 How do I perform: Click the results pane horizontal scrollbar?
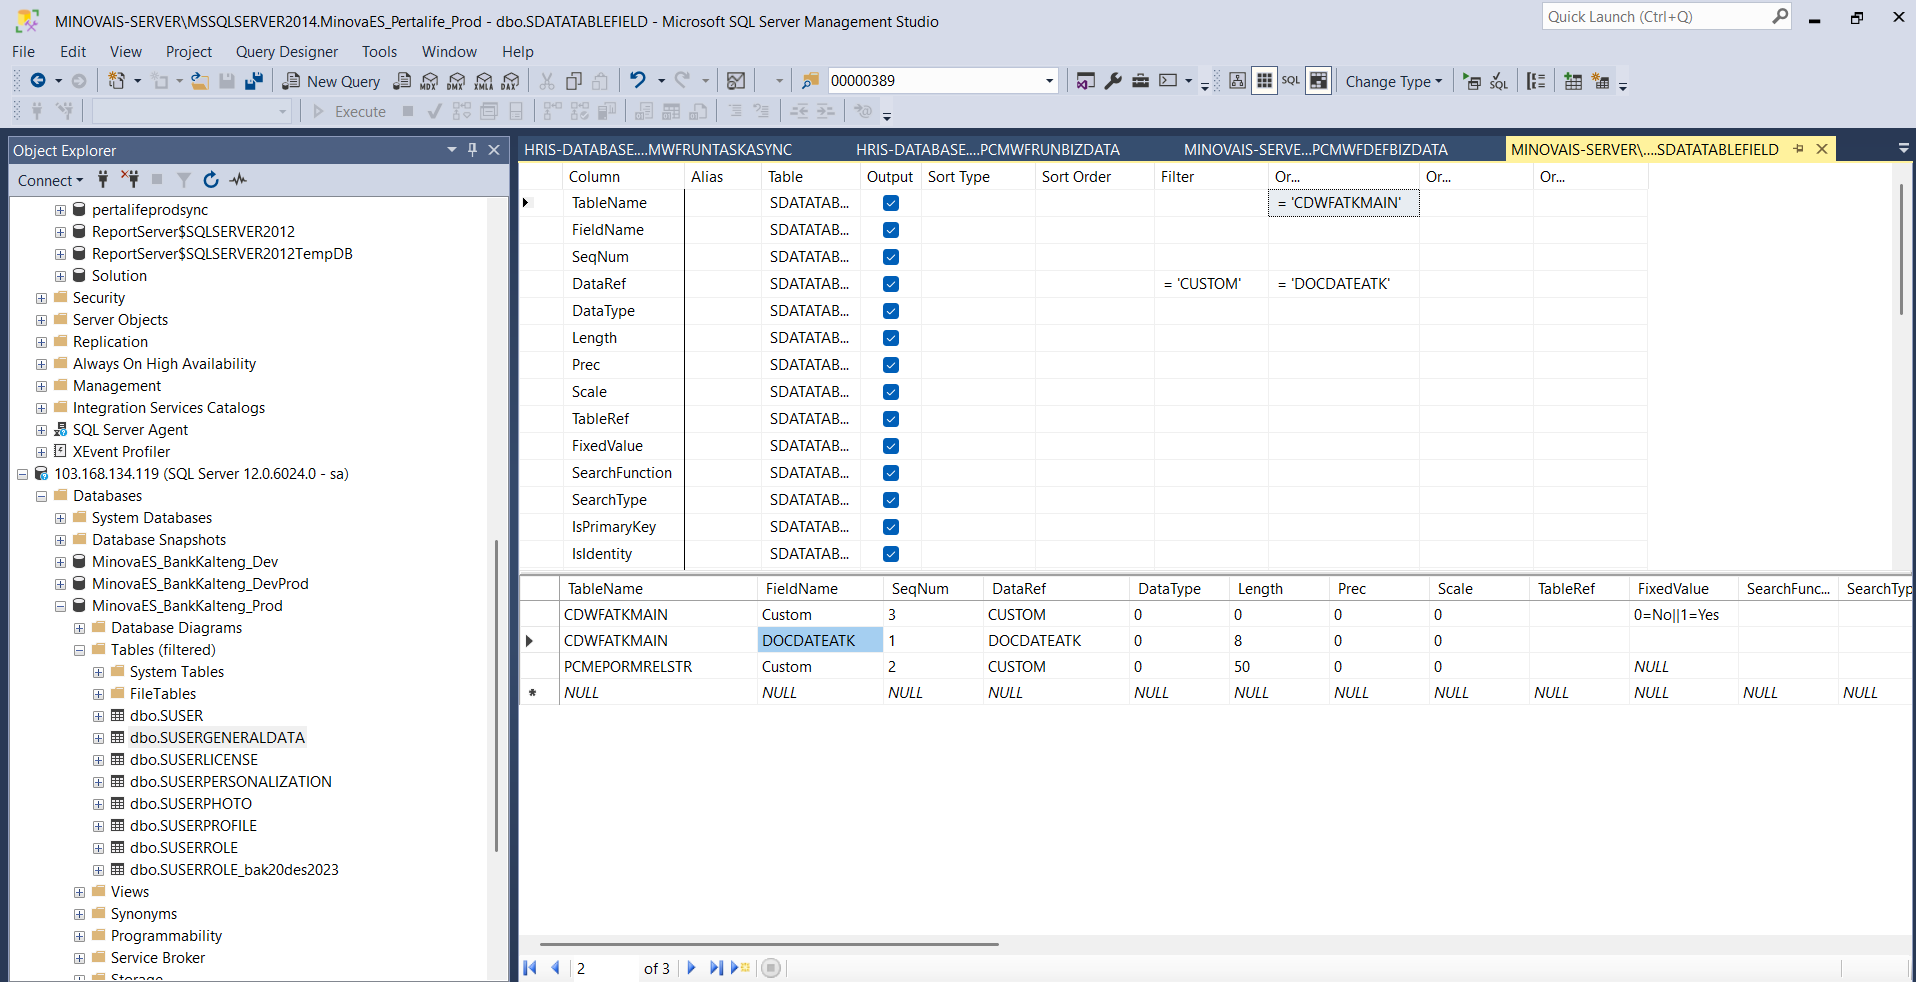[769, 943]
